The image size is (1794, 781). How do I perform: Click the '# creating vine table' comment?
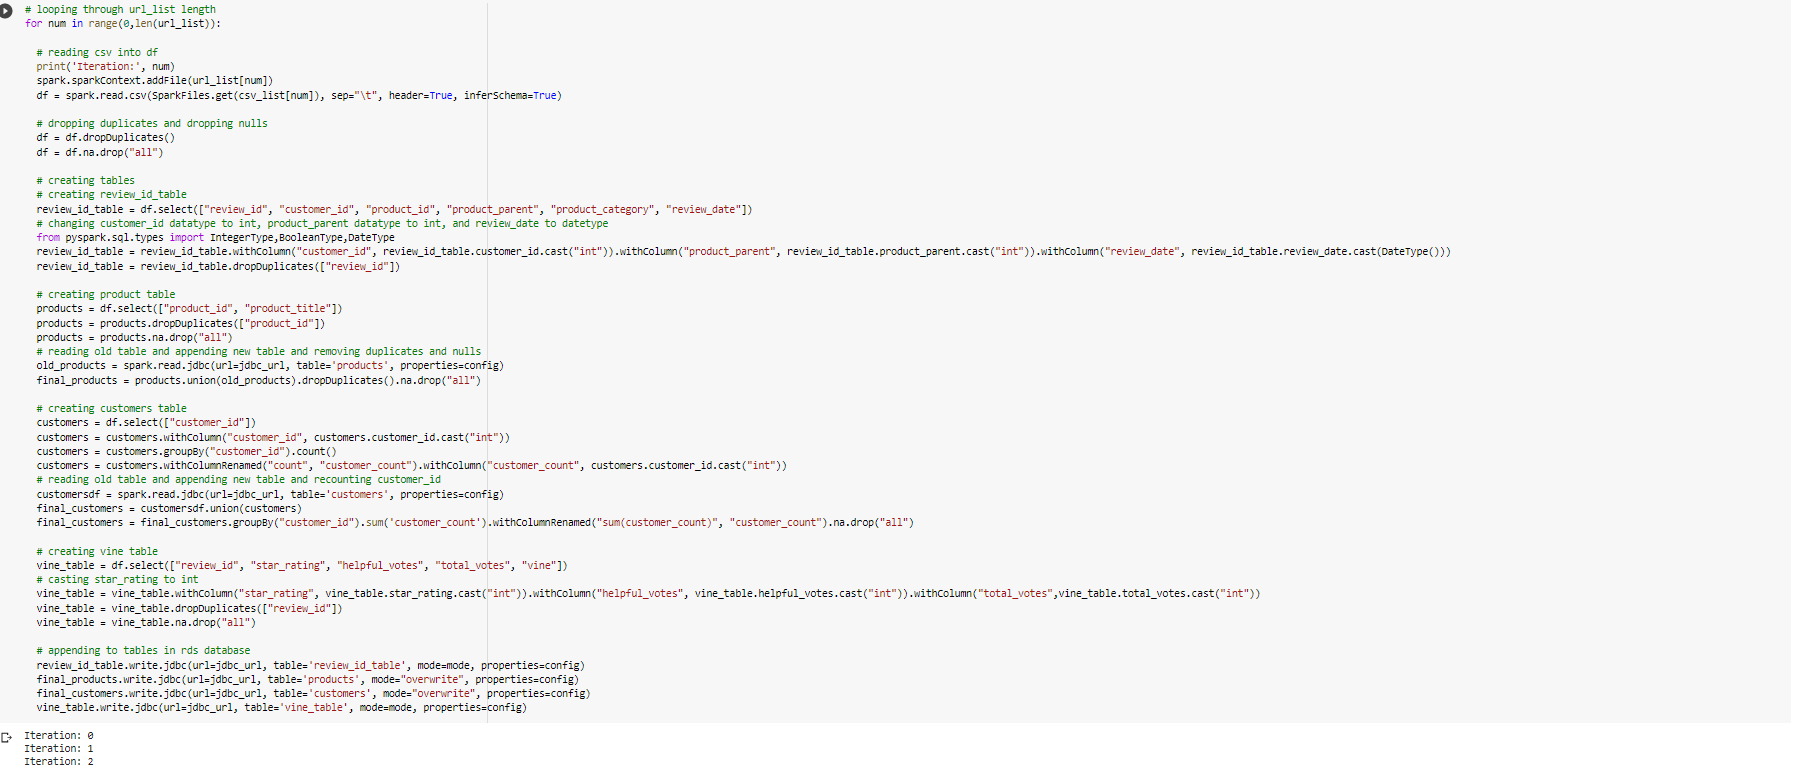[x=97, y=552]
